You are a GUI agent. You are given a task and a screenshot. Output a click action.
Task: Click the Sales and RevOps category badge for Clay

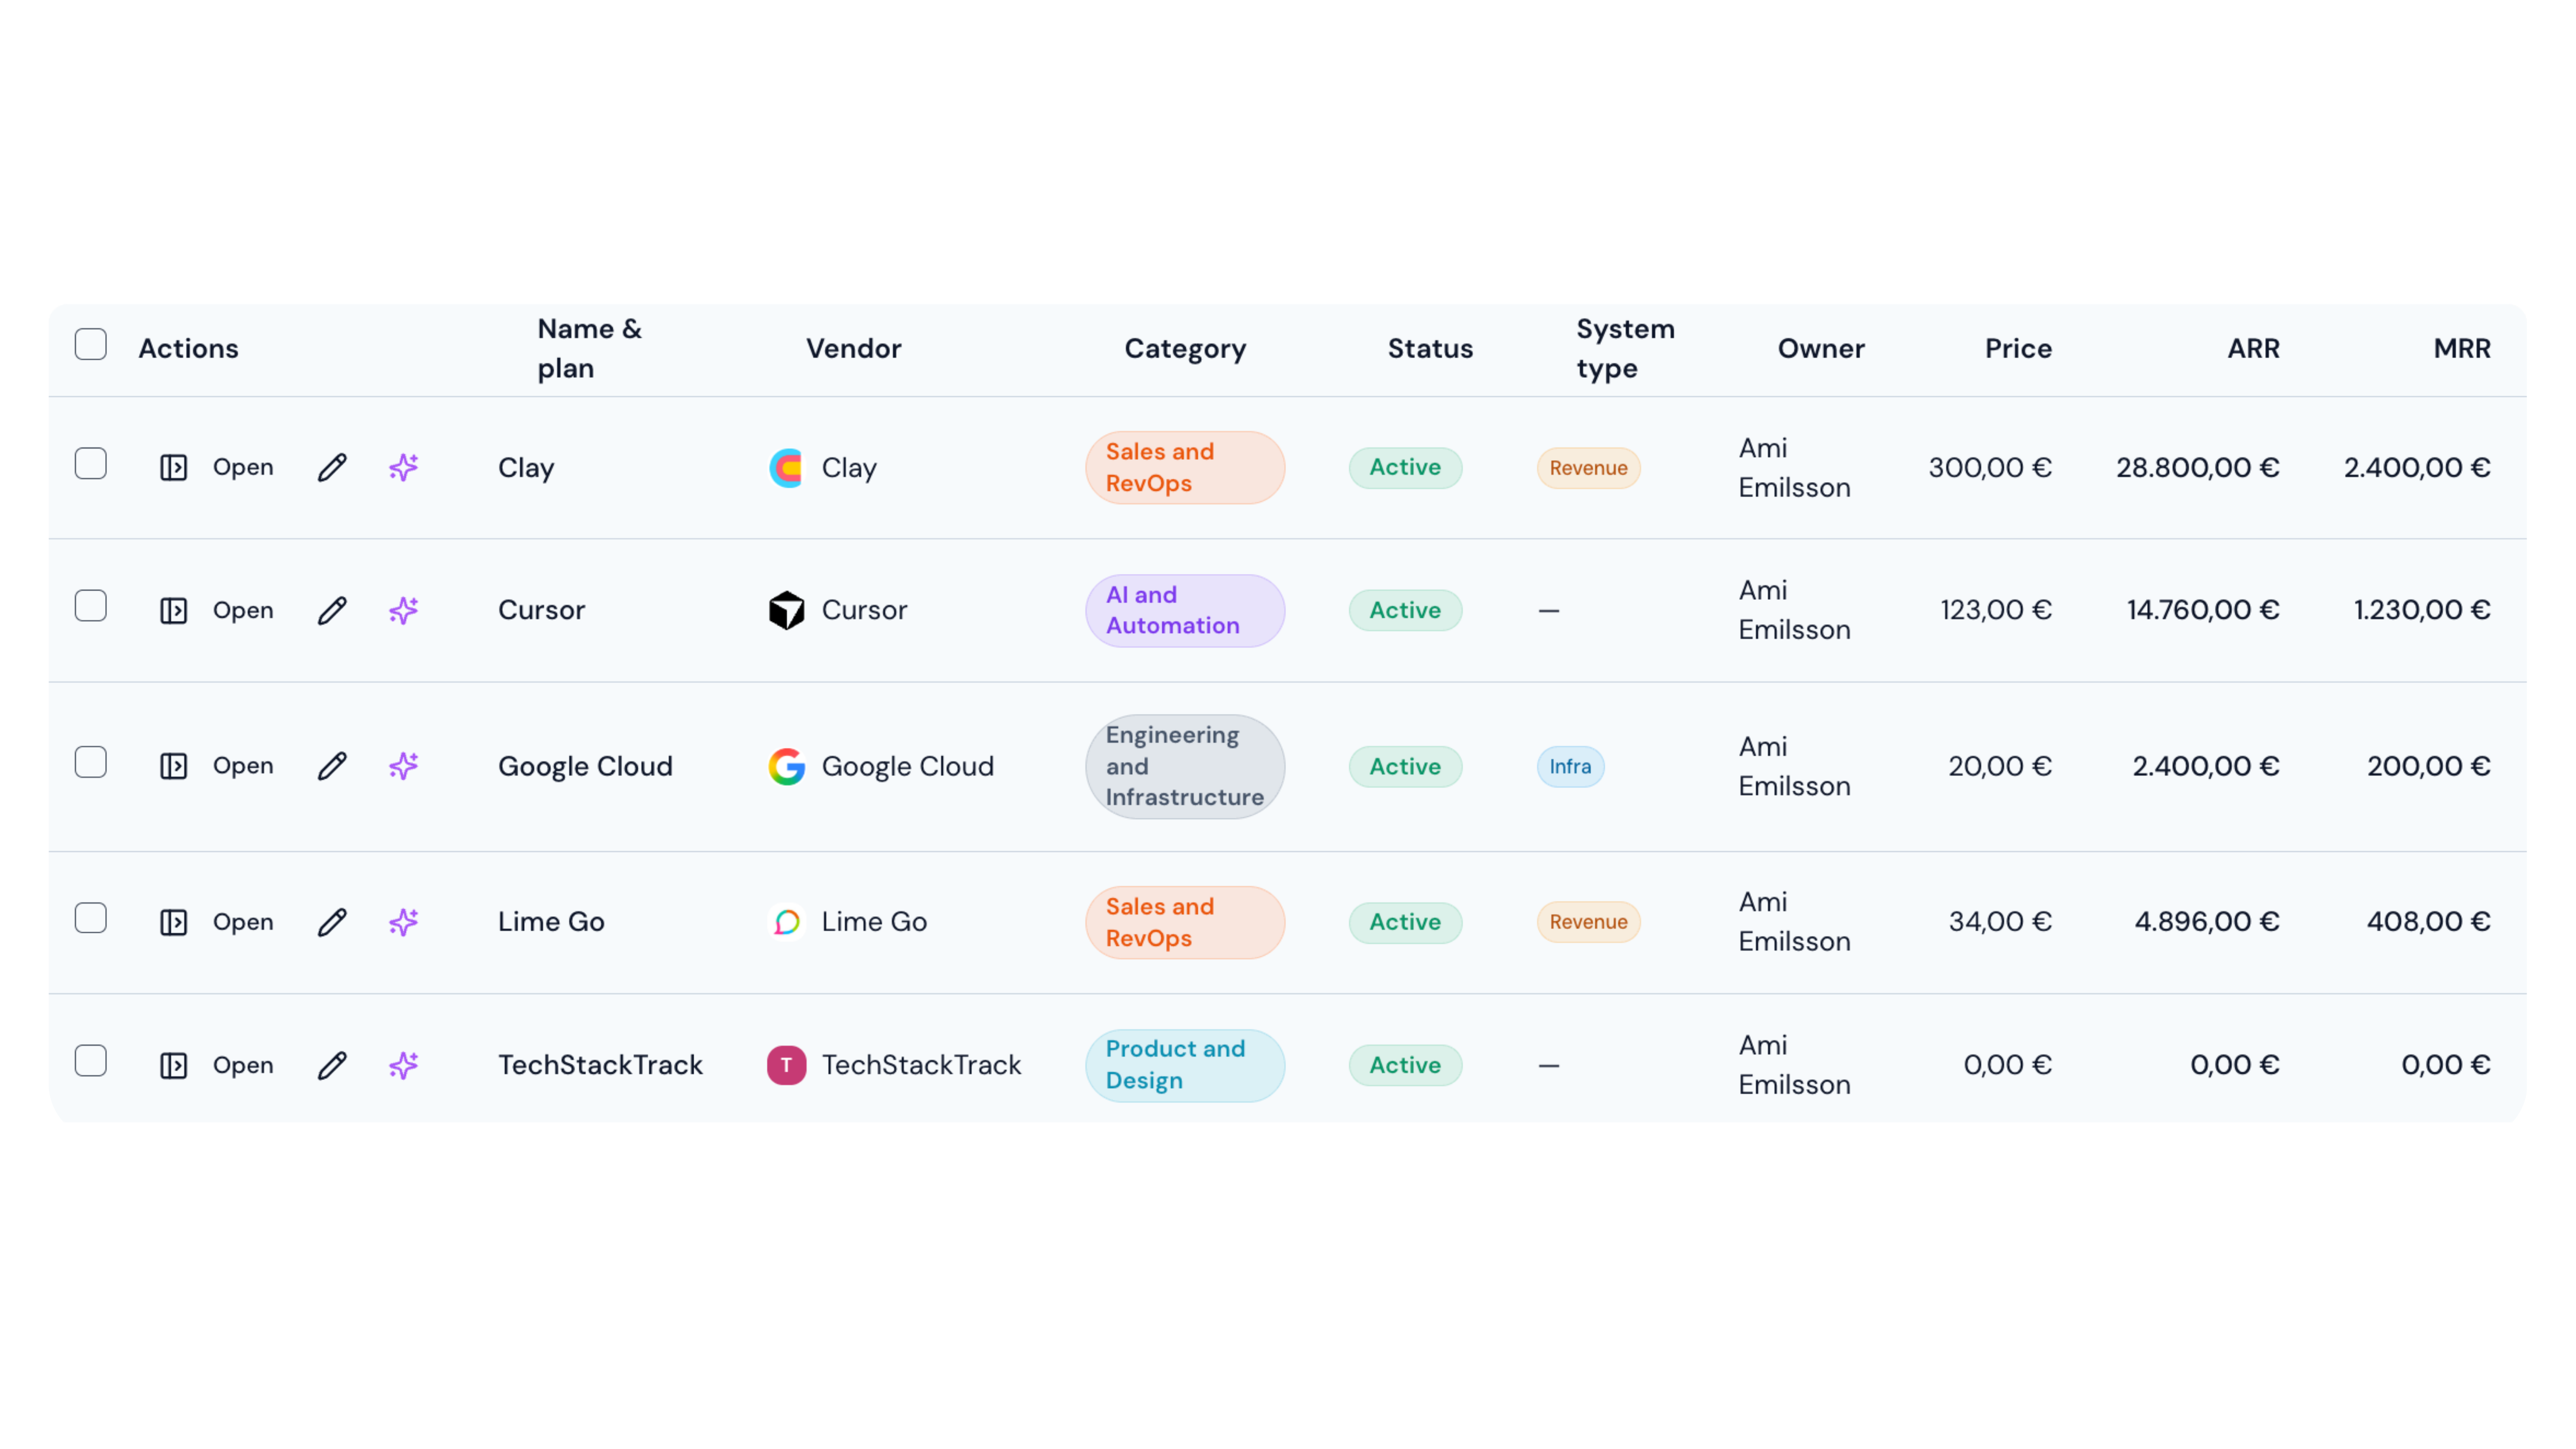pyautogui.click(x=1185, y=467)
